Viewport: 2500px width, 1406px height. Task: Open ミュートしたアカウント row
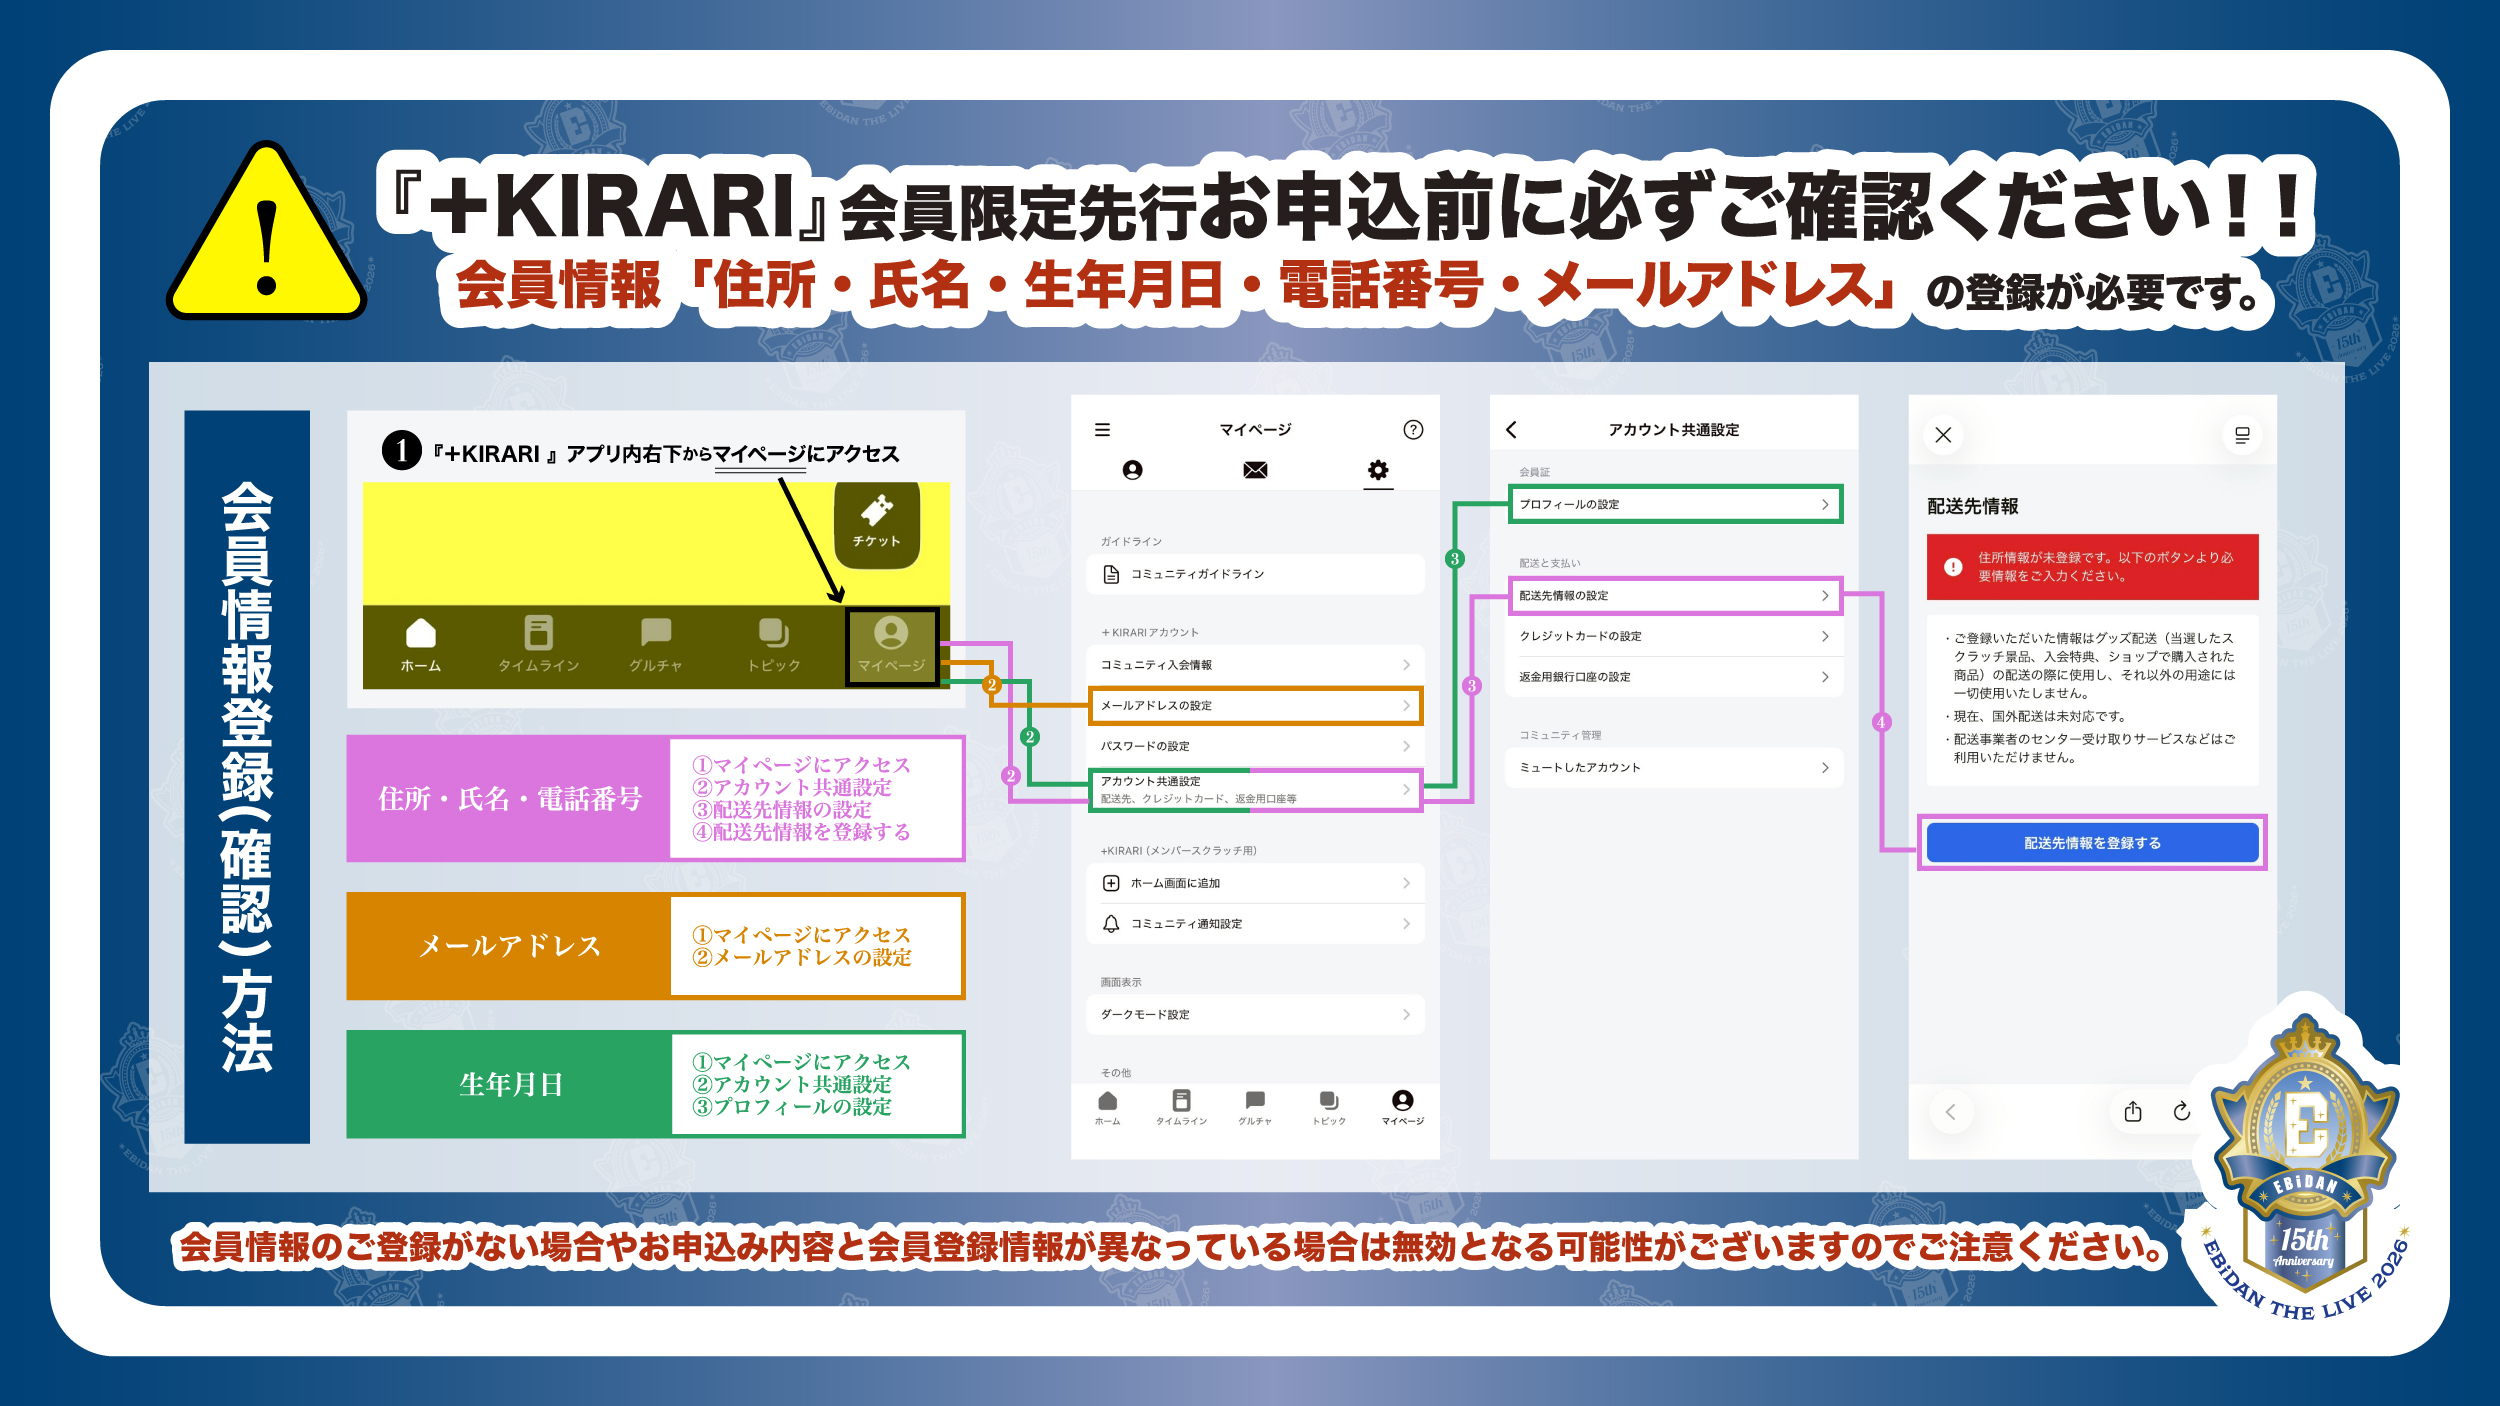[1675, 768]
